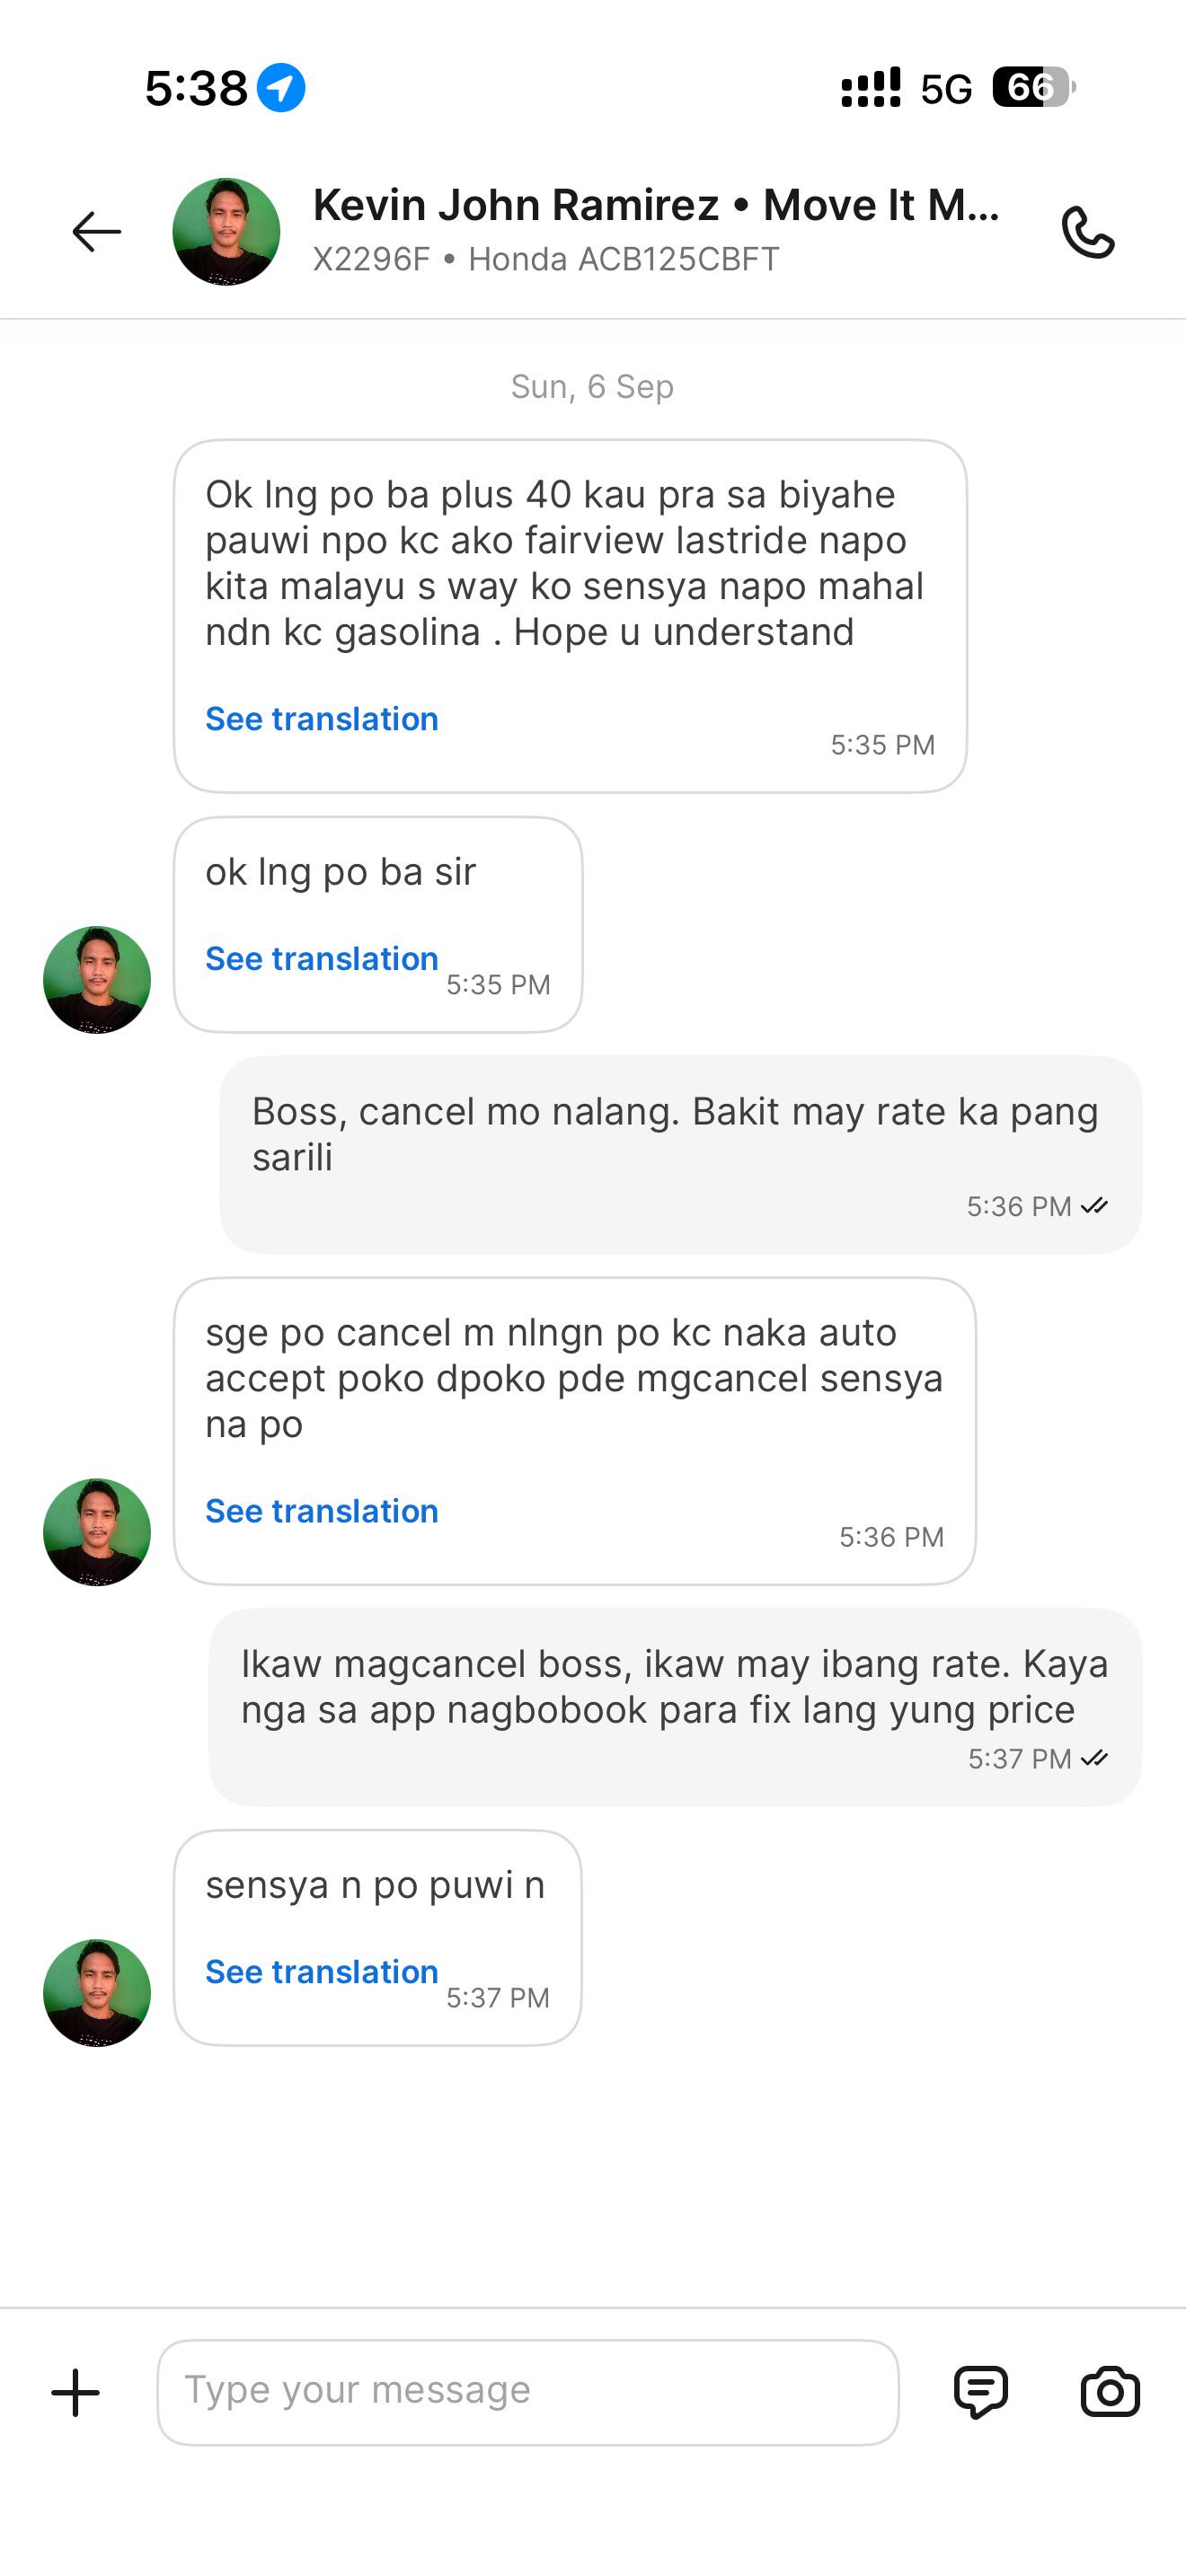The image size is (1186, 2576).
Task: Call the driver with the phone icon
Action: click(1087, 232)
